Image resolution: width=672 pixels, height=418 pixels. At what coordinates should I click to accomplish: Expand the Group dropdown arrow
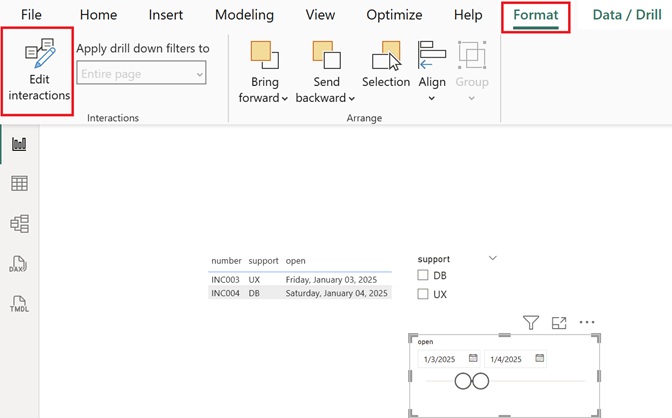pos(471,99)
